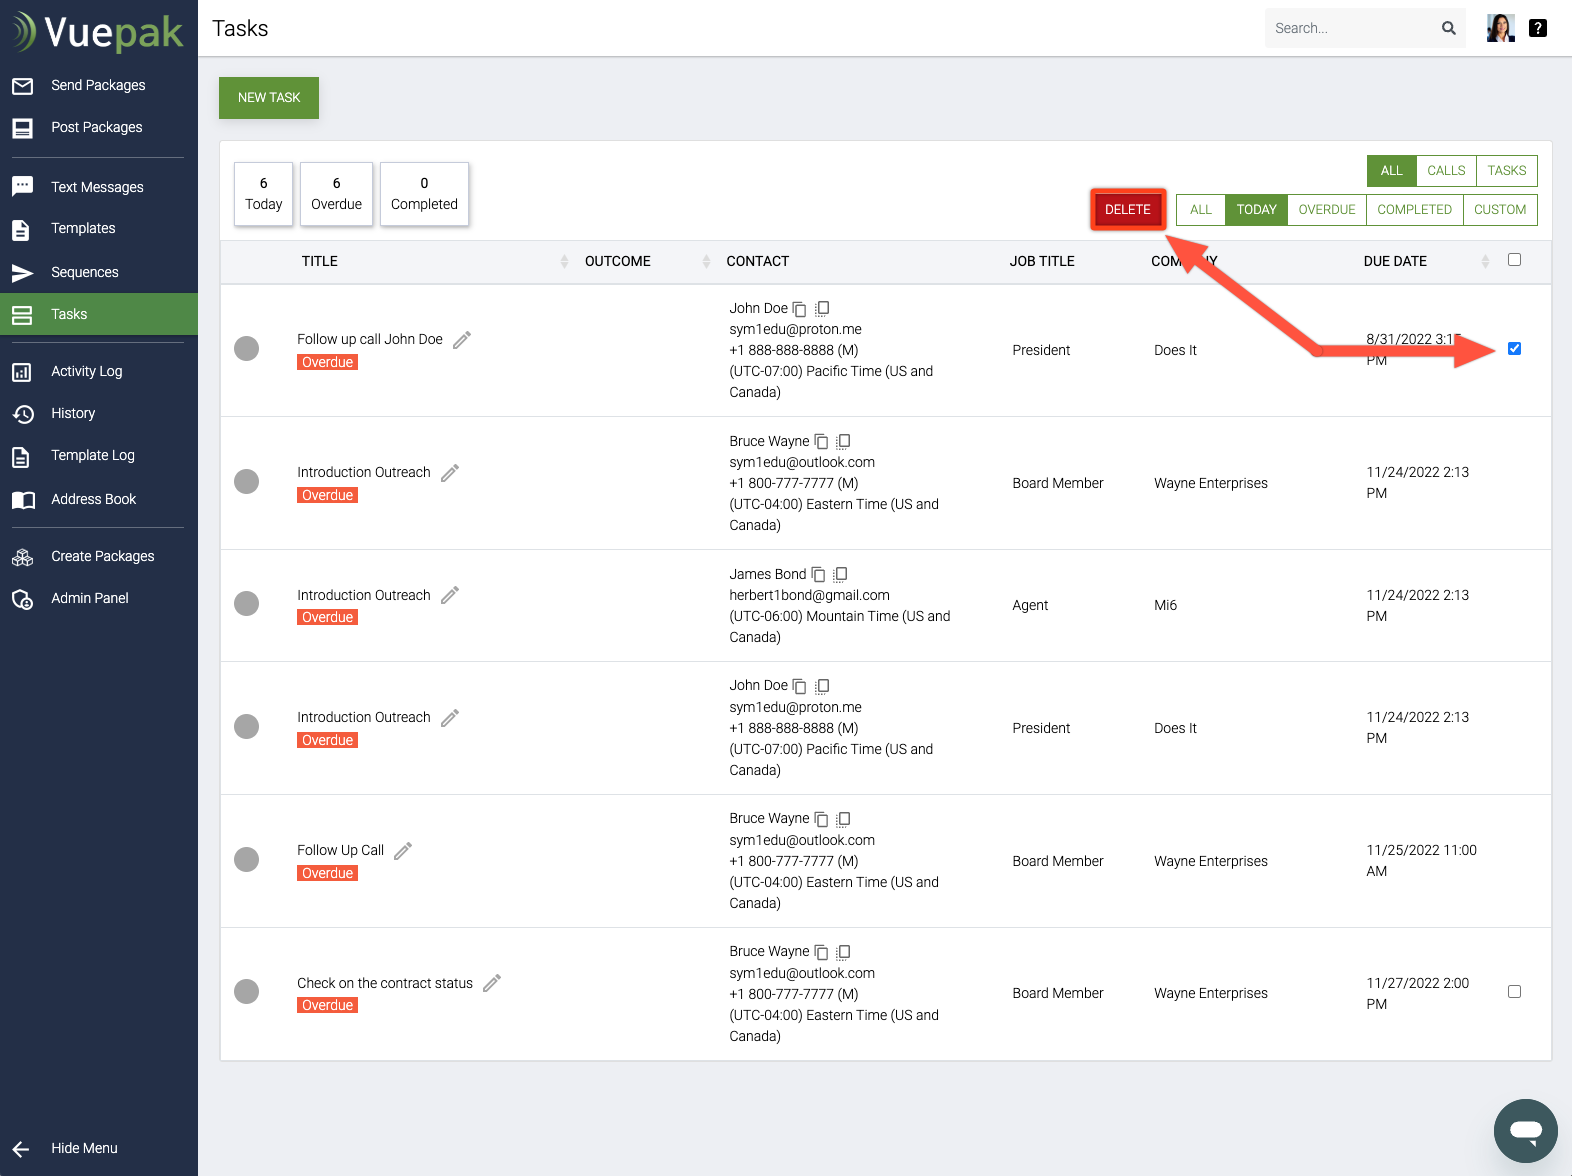1572x1176 pixels.
Task: Uncheck the first John Doe task checkbox
Action: (1514, 349)
